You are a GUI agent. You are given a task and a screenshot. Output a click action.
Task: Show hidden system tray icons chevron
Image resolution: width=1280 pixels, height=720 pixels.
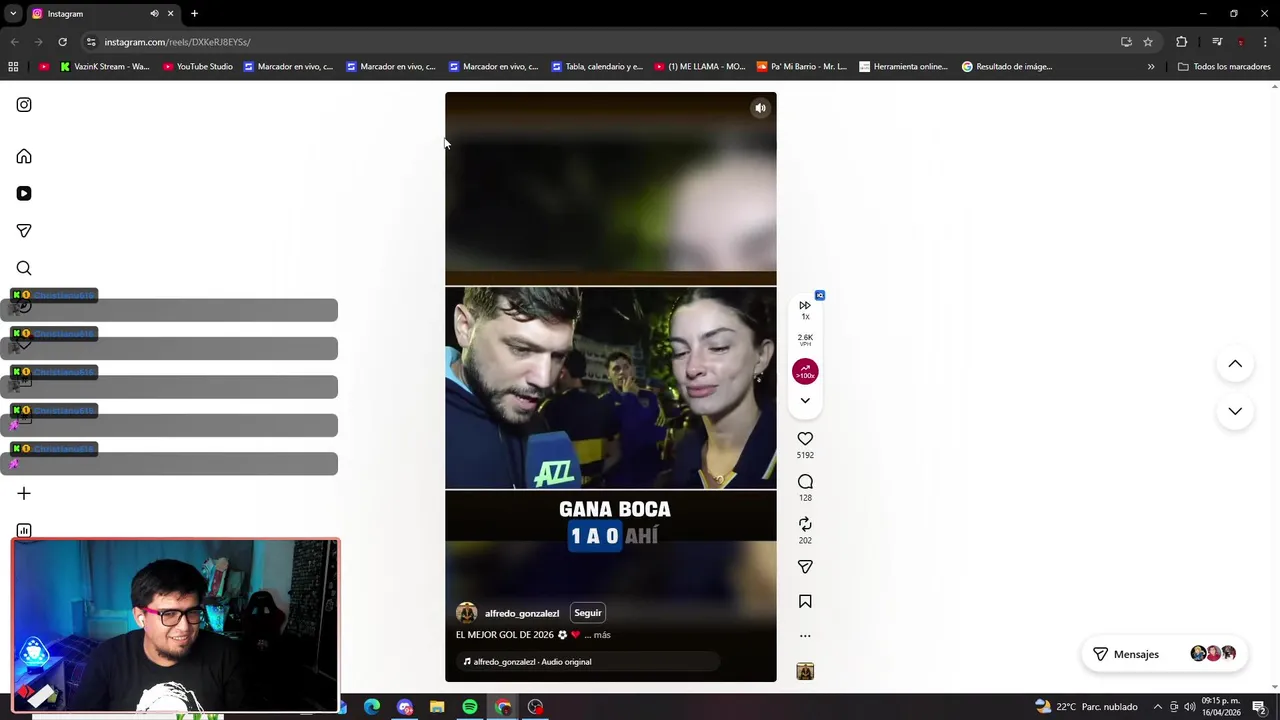pyautogui.click(x=1158, y=707)
